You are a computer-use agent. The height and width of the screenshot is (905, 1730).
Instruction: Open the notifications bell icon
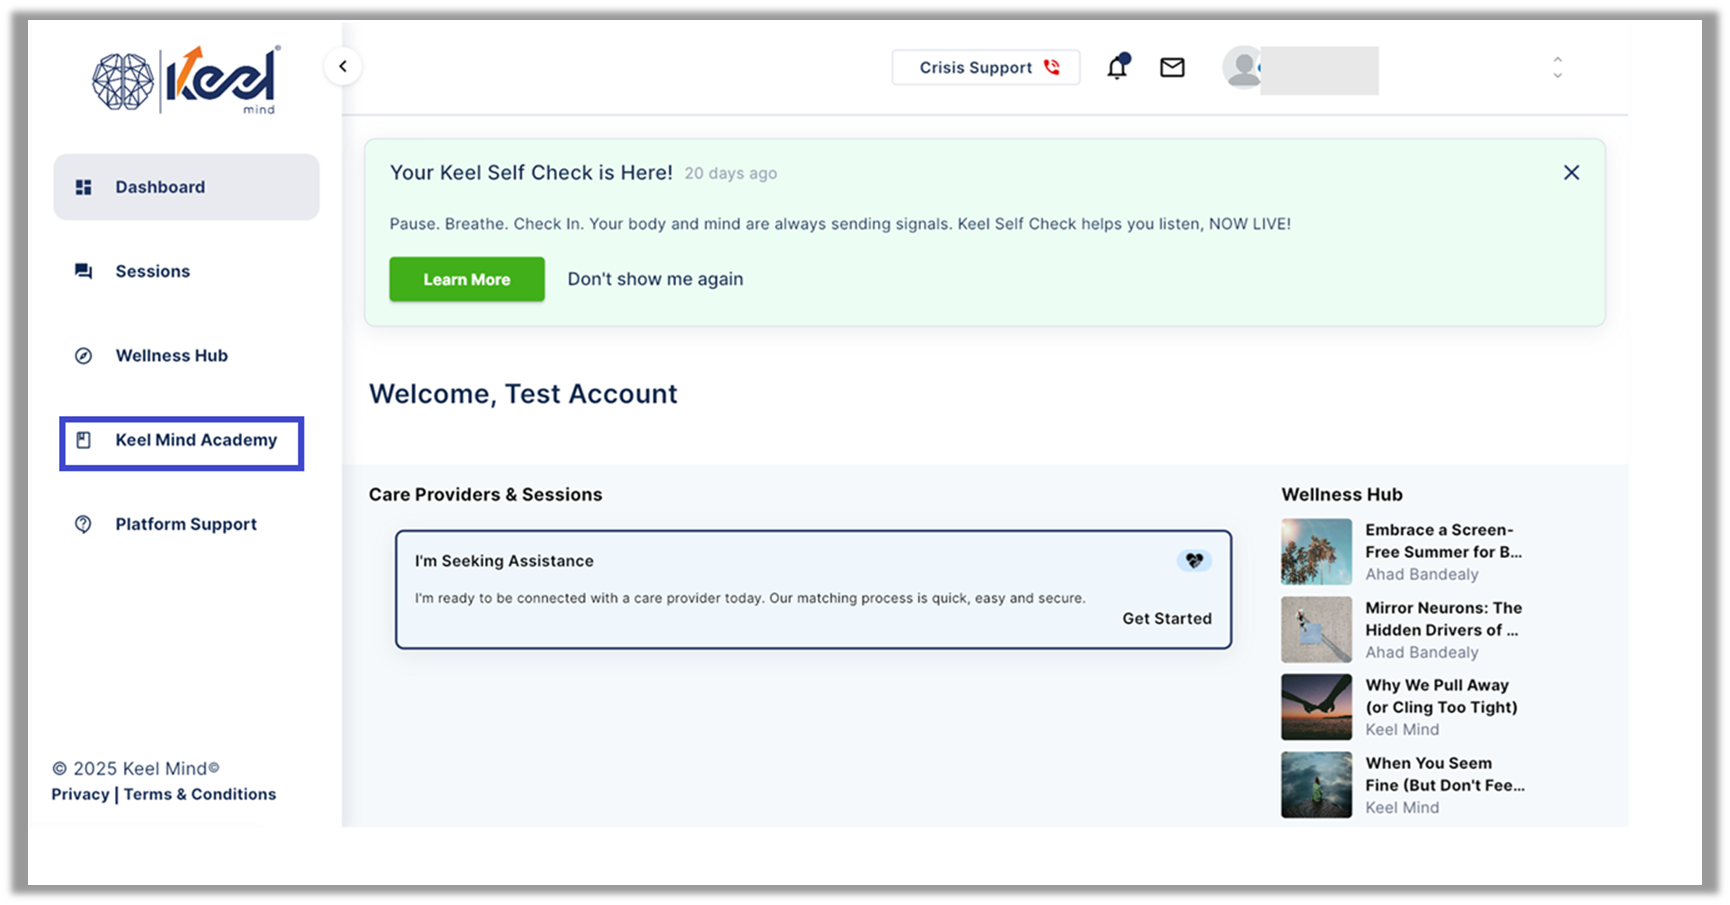coord(1117,67)
